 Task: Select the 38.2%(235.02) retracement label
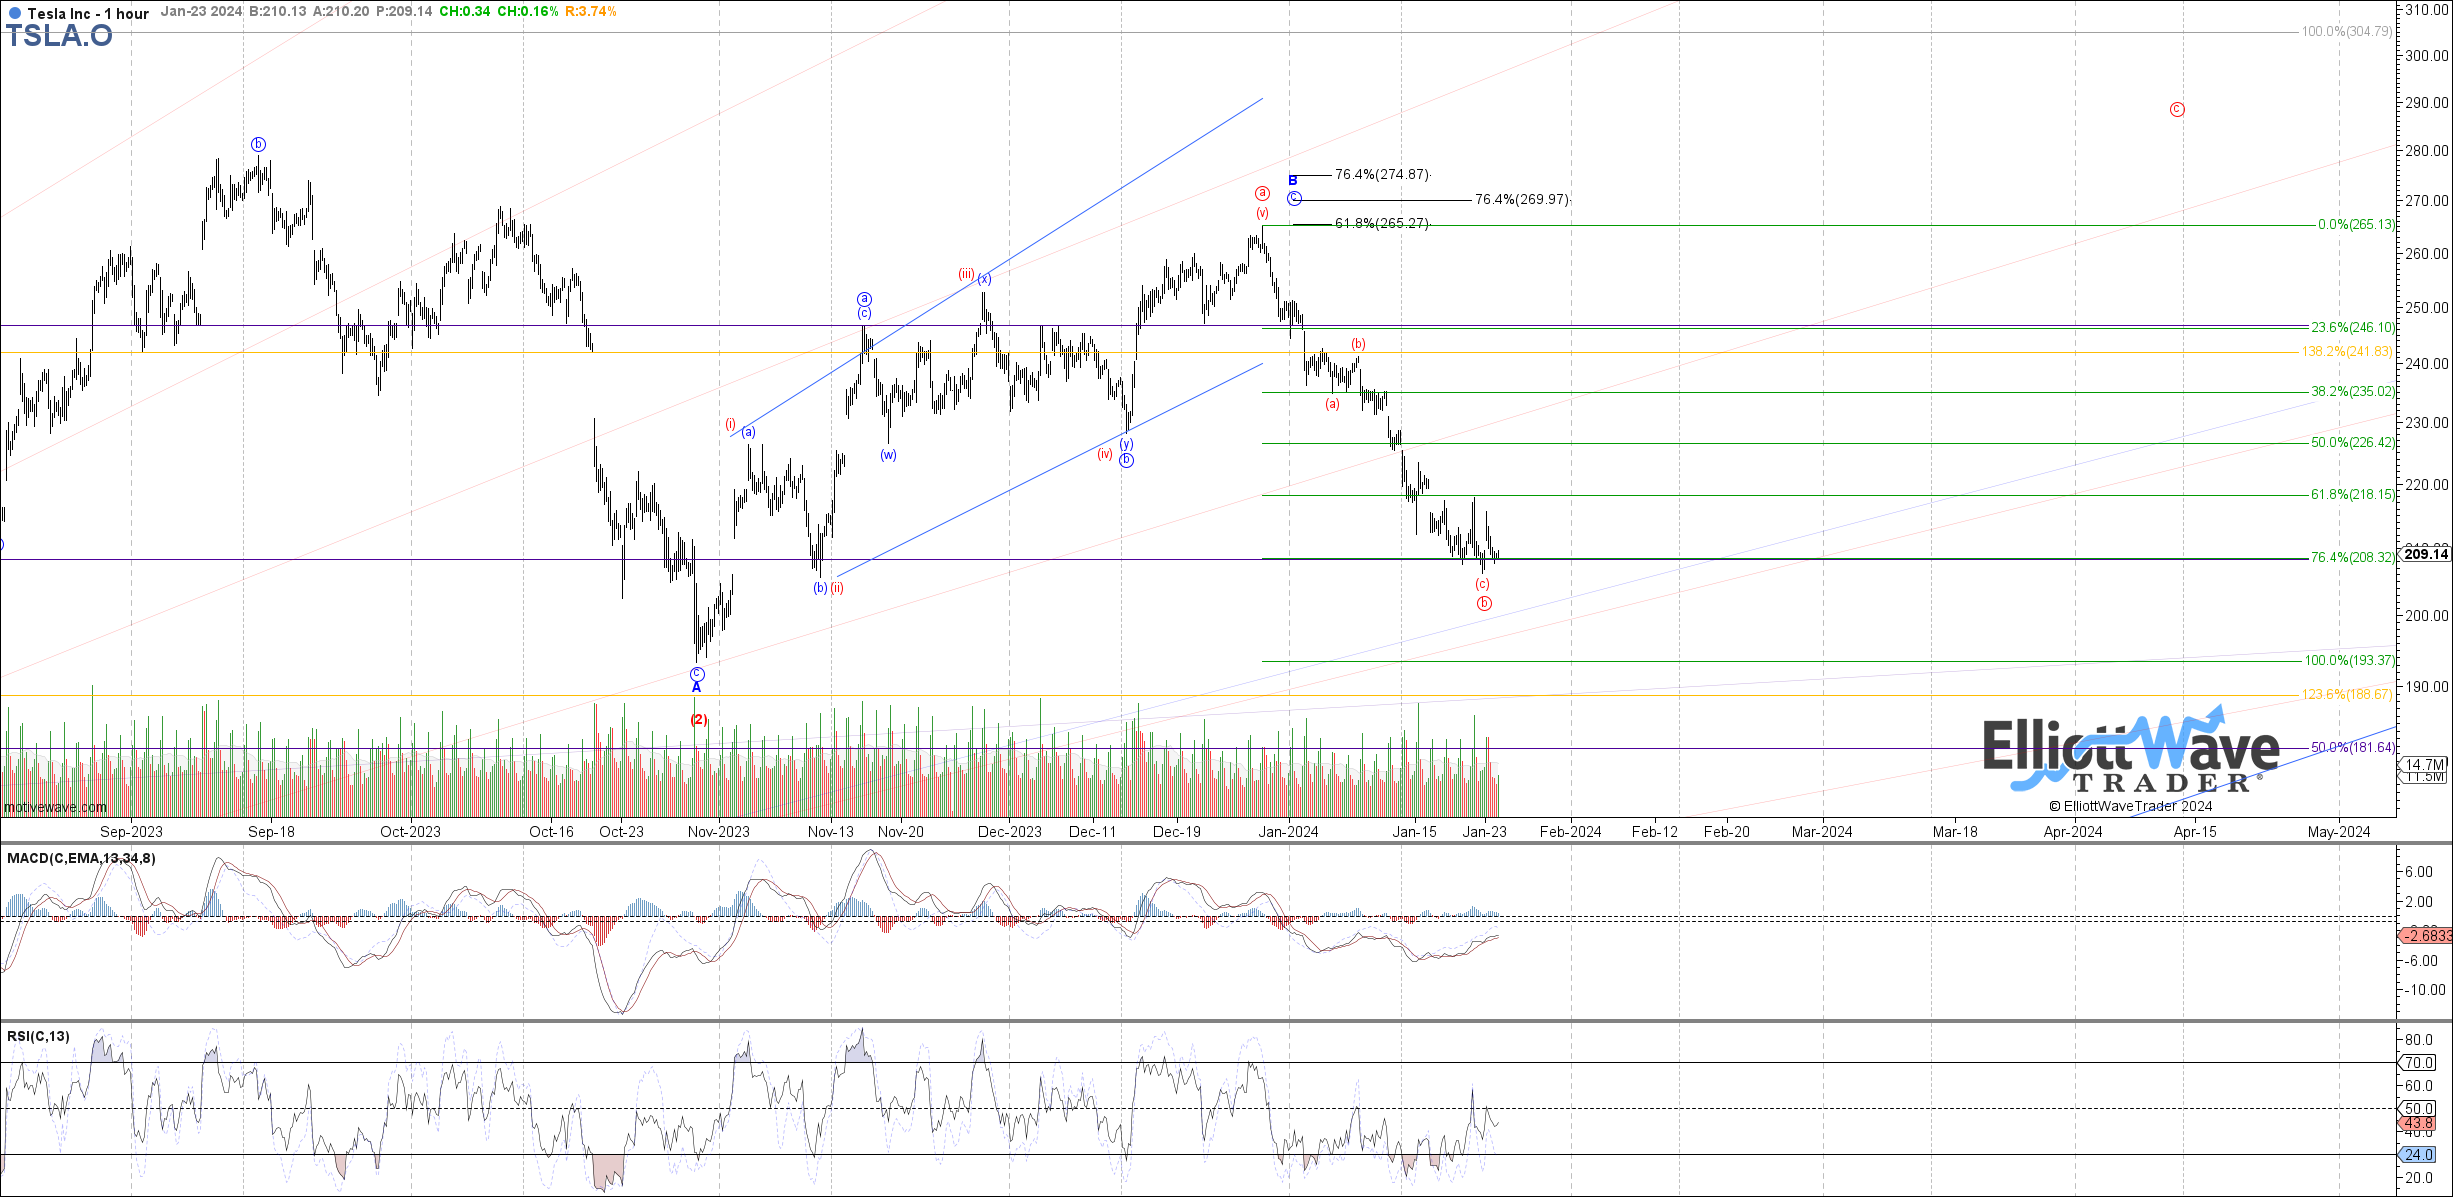pyautogui.click(x=2353, y=392)
